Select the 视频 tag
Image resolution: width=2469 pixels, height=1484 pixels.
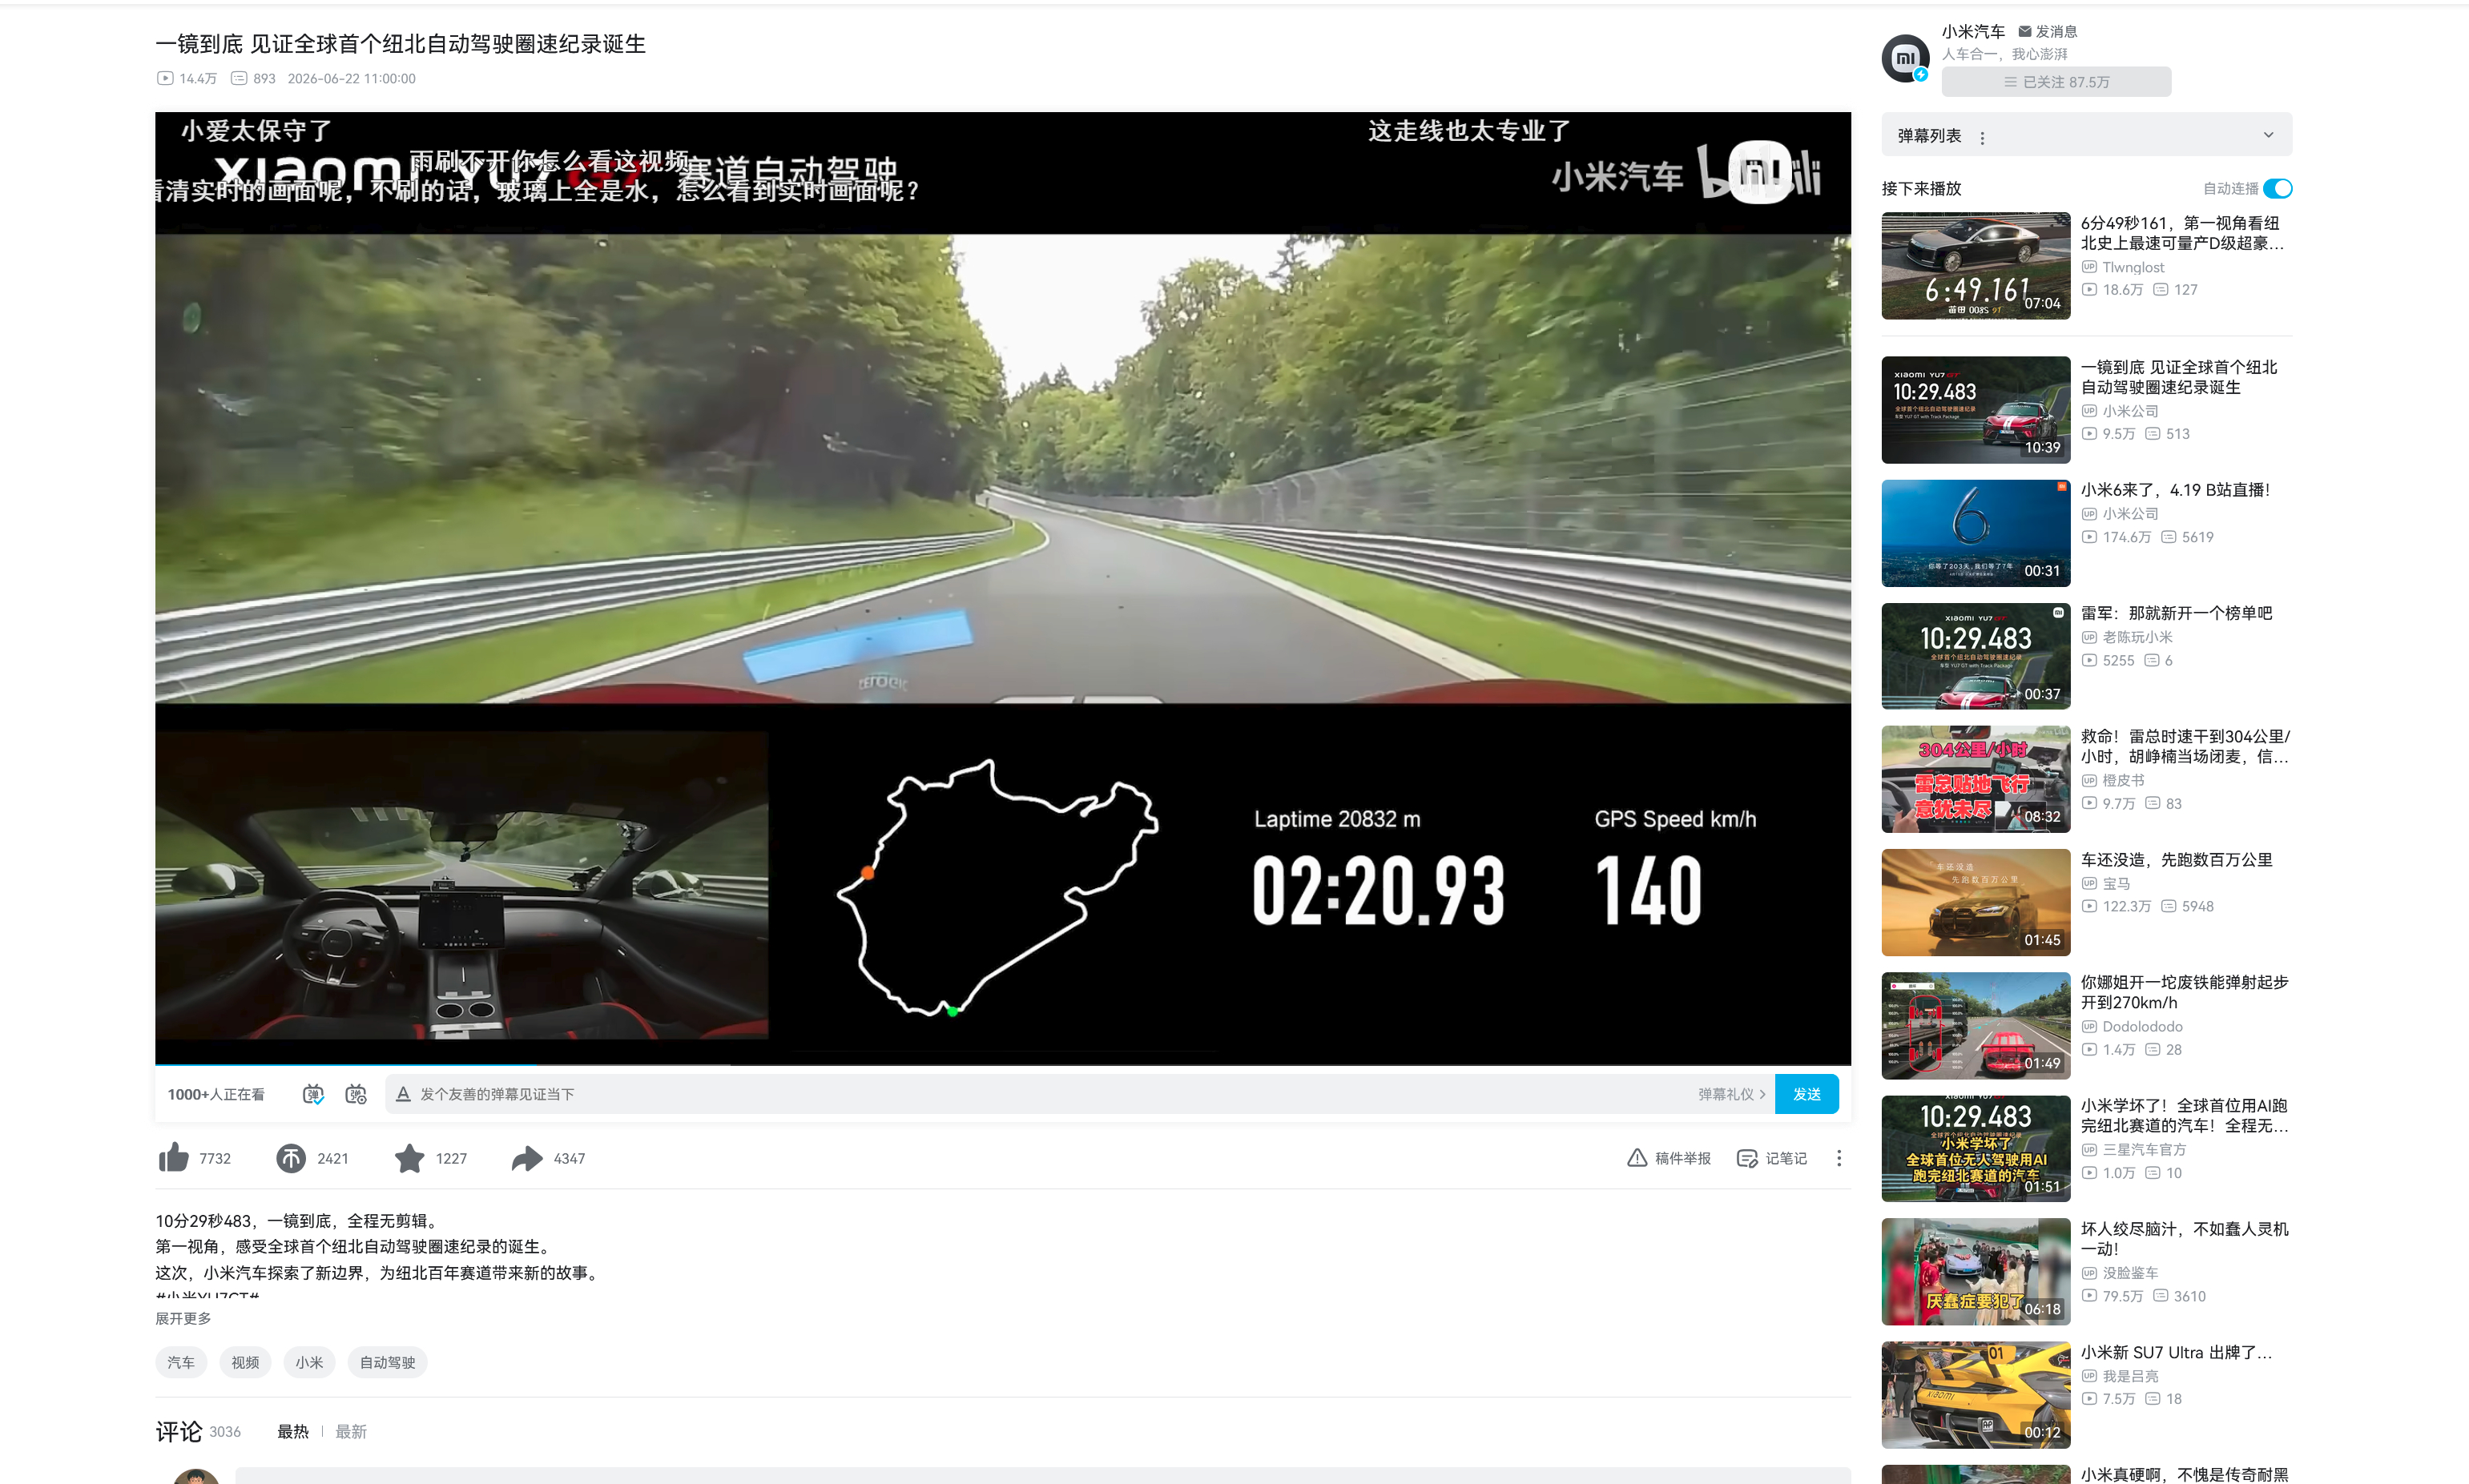245,1362
